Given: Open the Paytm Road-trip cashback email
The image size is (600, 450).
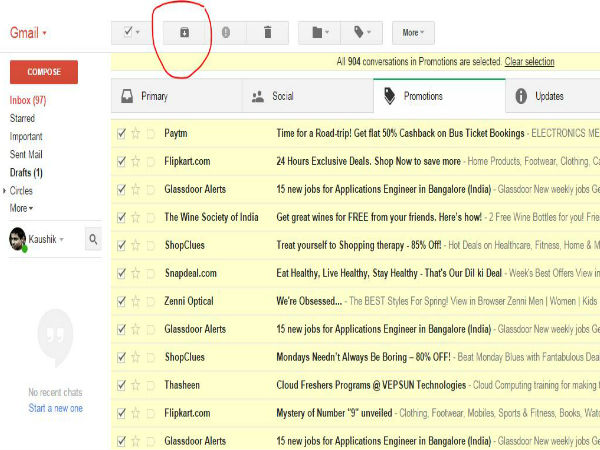Looking at the screenshot, I should tap(356, 134).
